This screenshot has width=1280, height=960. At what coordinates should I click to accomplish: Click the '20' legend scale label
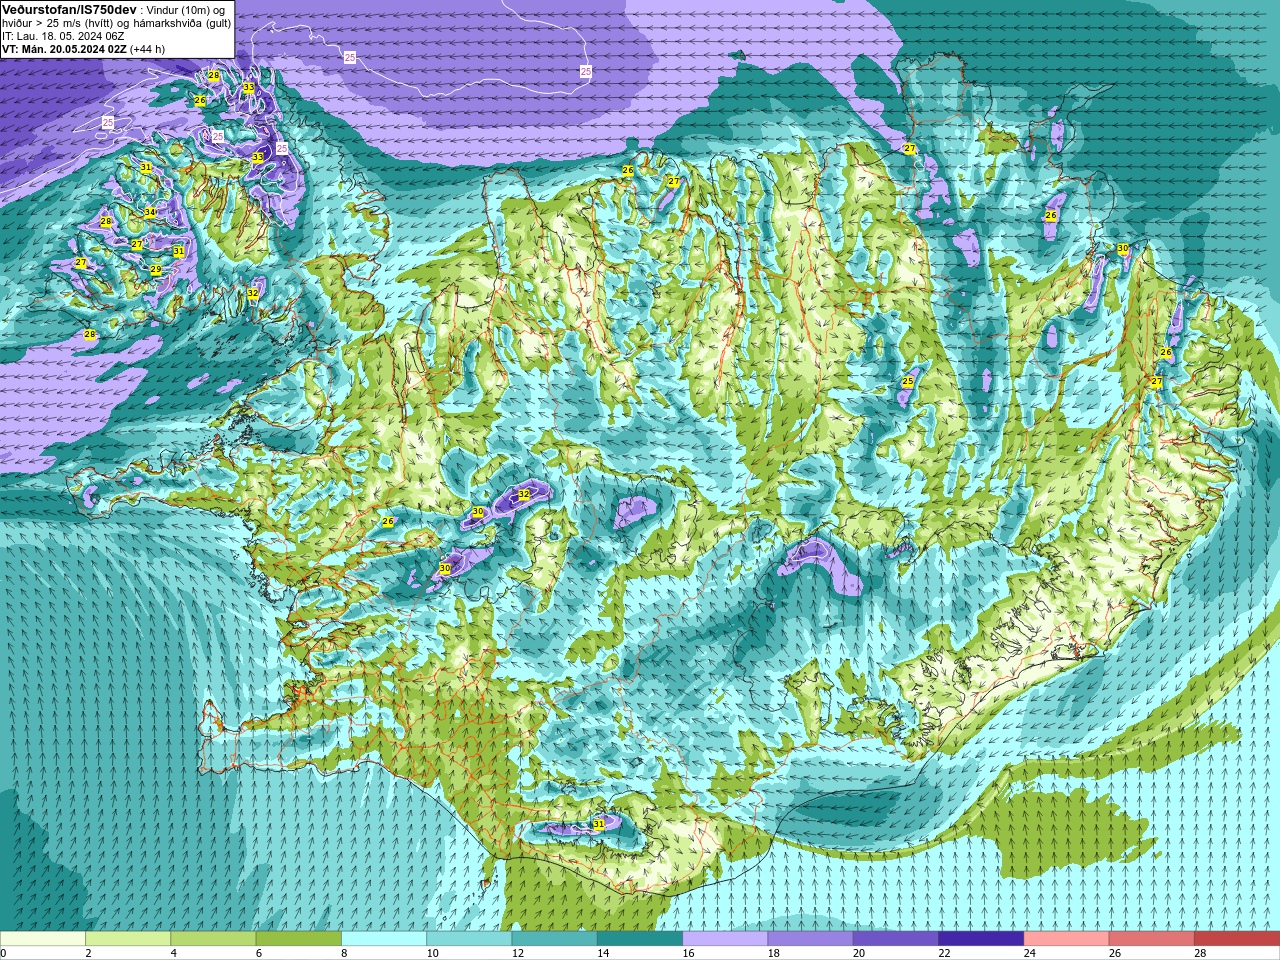coord(861,953)
